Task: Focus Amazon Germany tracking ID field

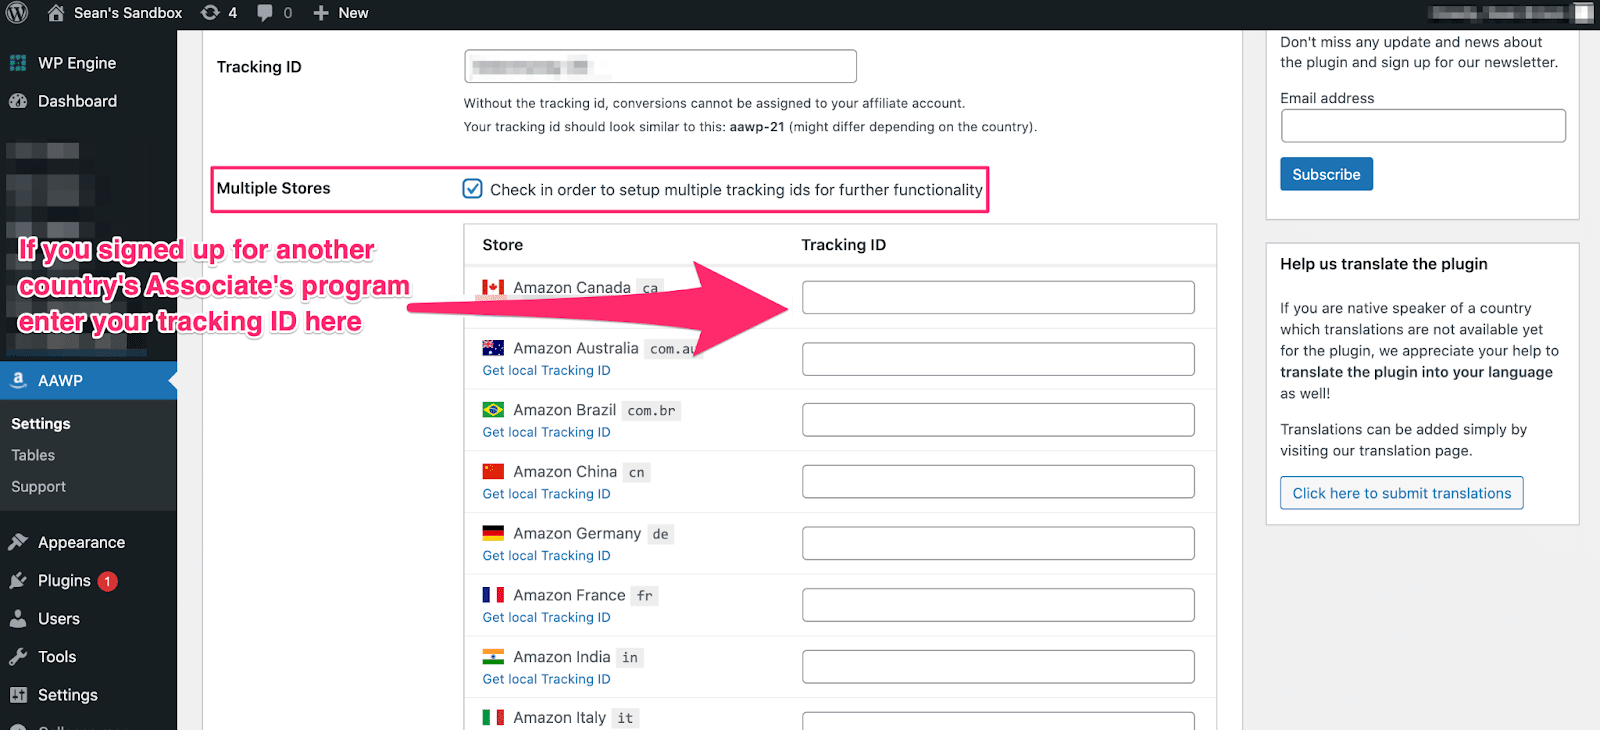Action: coord(998,544)
